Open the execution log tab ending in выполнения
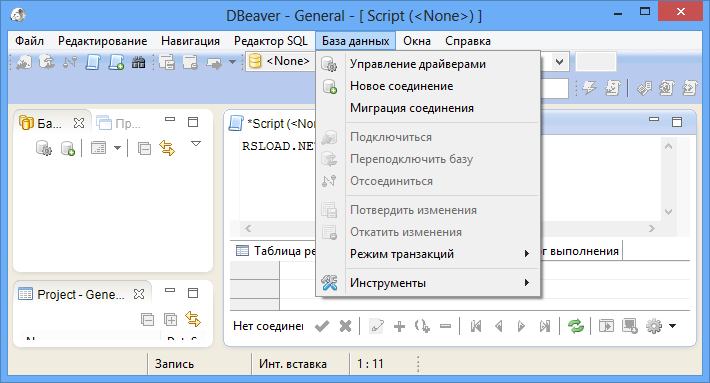 click(x=580, y=251)
